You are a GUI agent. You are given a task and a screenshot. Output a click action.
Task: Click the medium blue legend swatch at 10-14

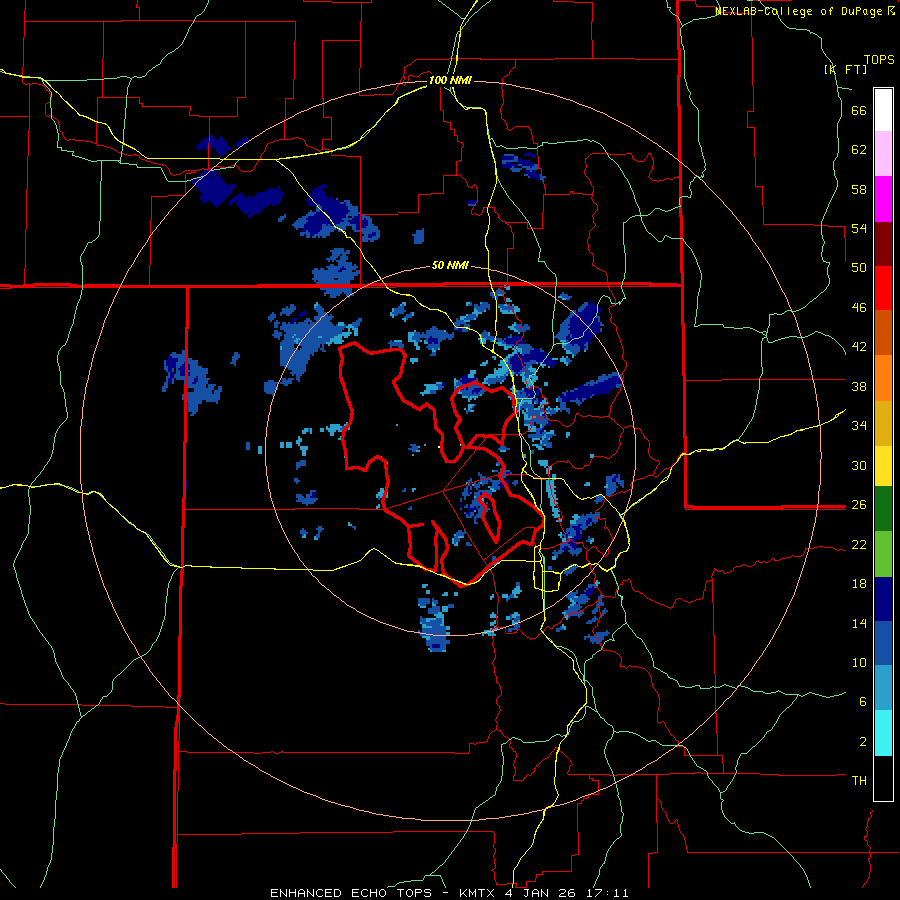(x=883, y=643)
